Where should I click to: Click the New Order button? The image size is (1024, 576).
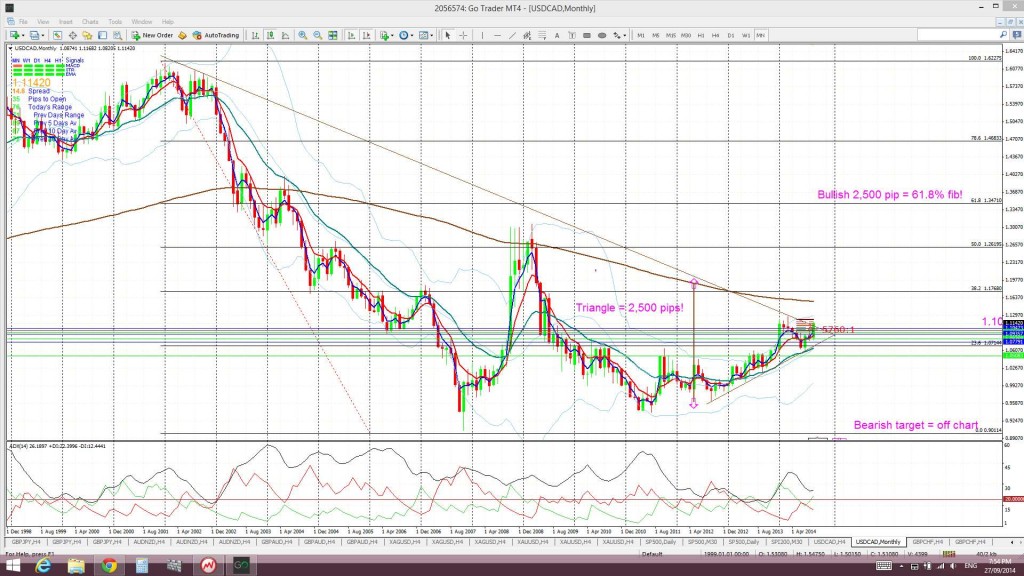[152, 35]
